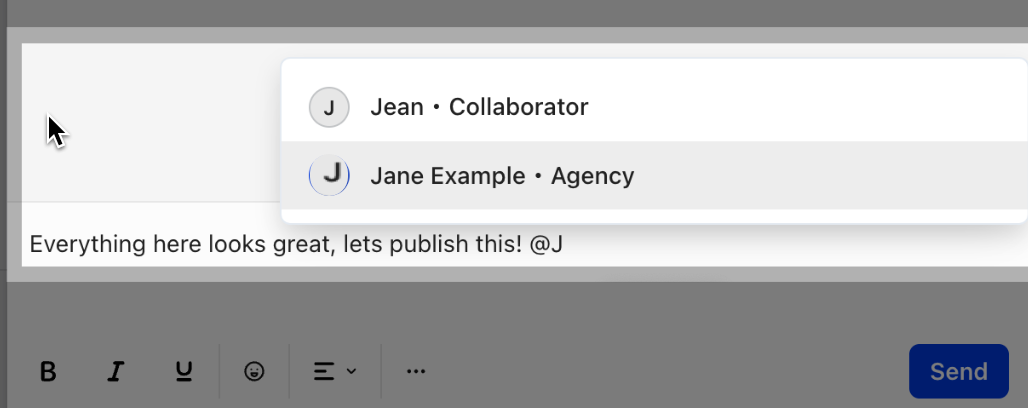Click Jean's J avatar circle

coord(329,107)
